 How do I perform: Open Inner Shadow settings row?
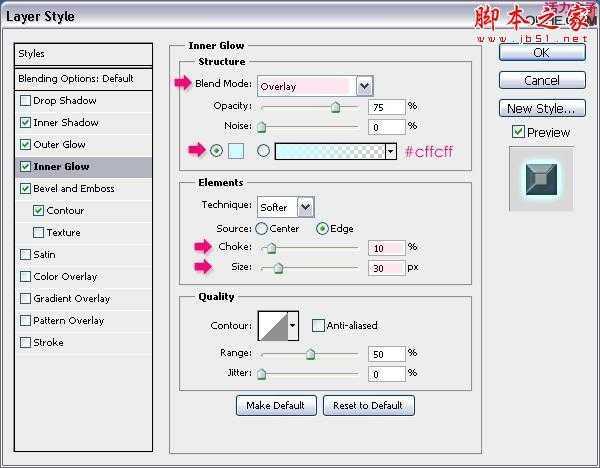point(83,122)
